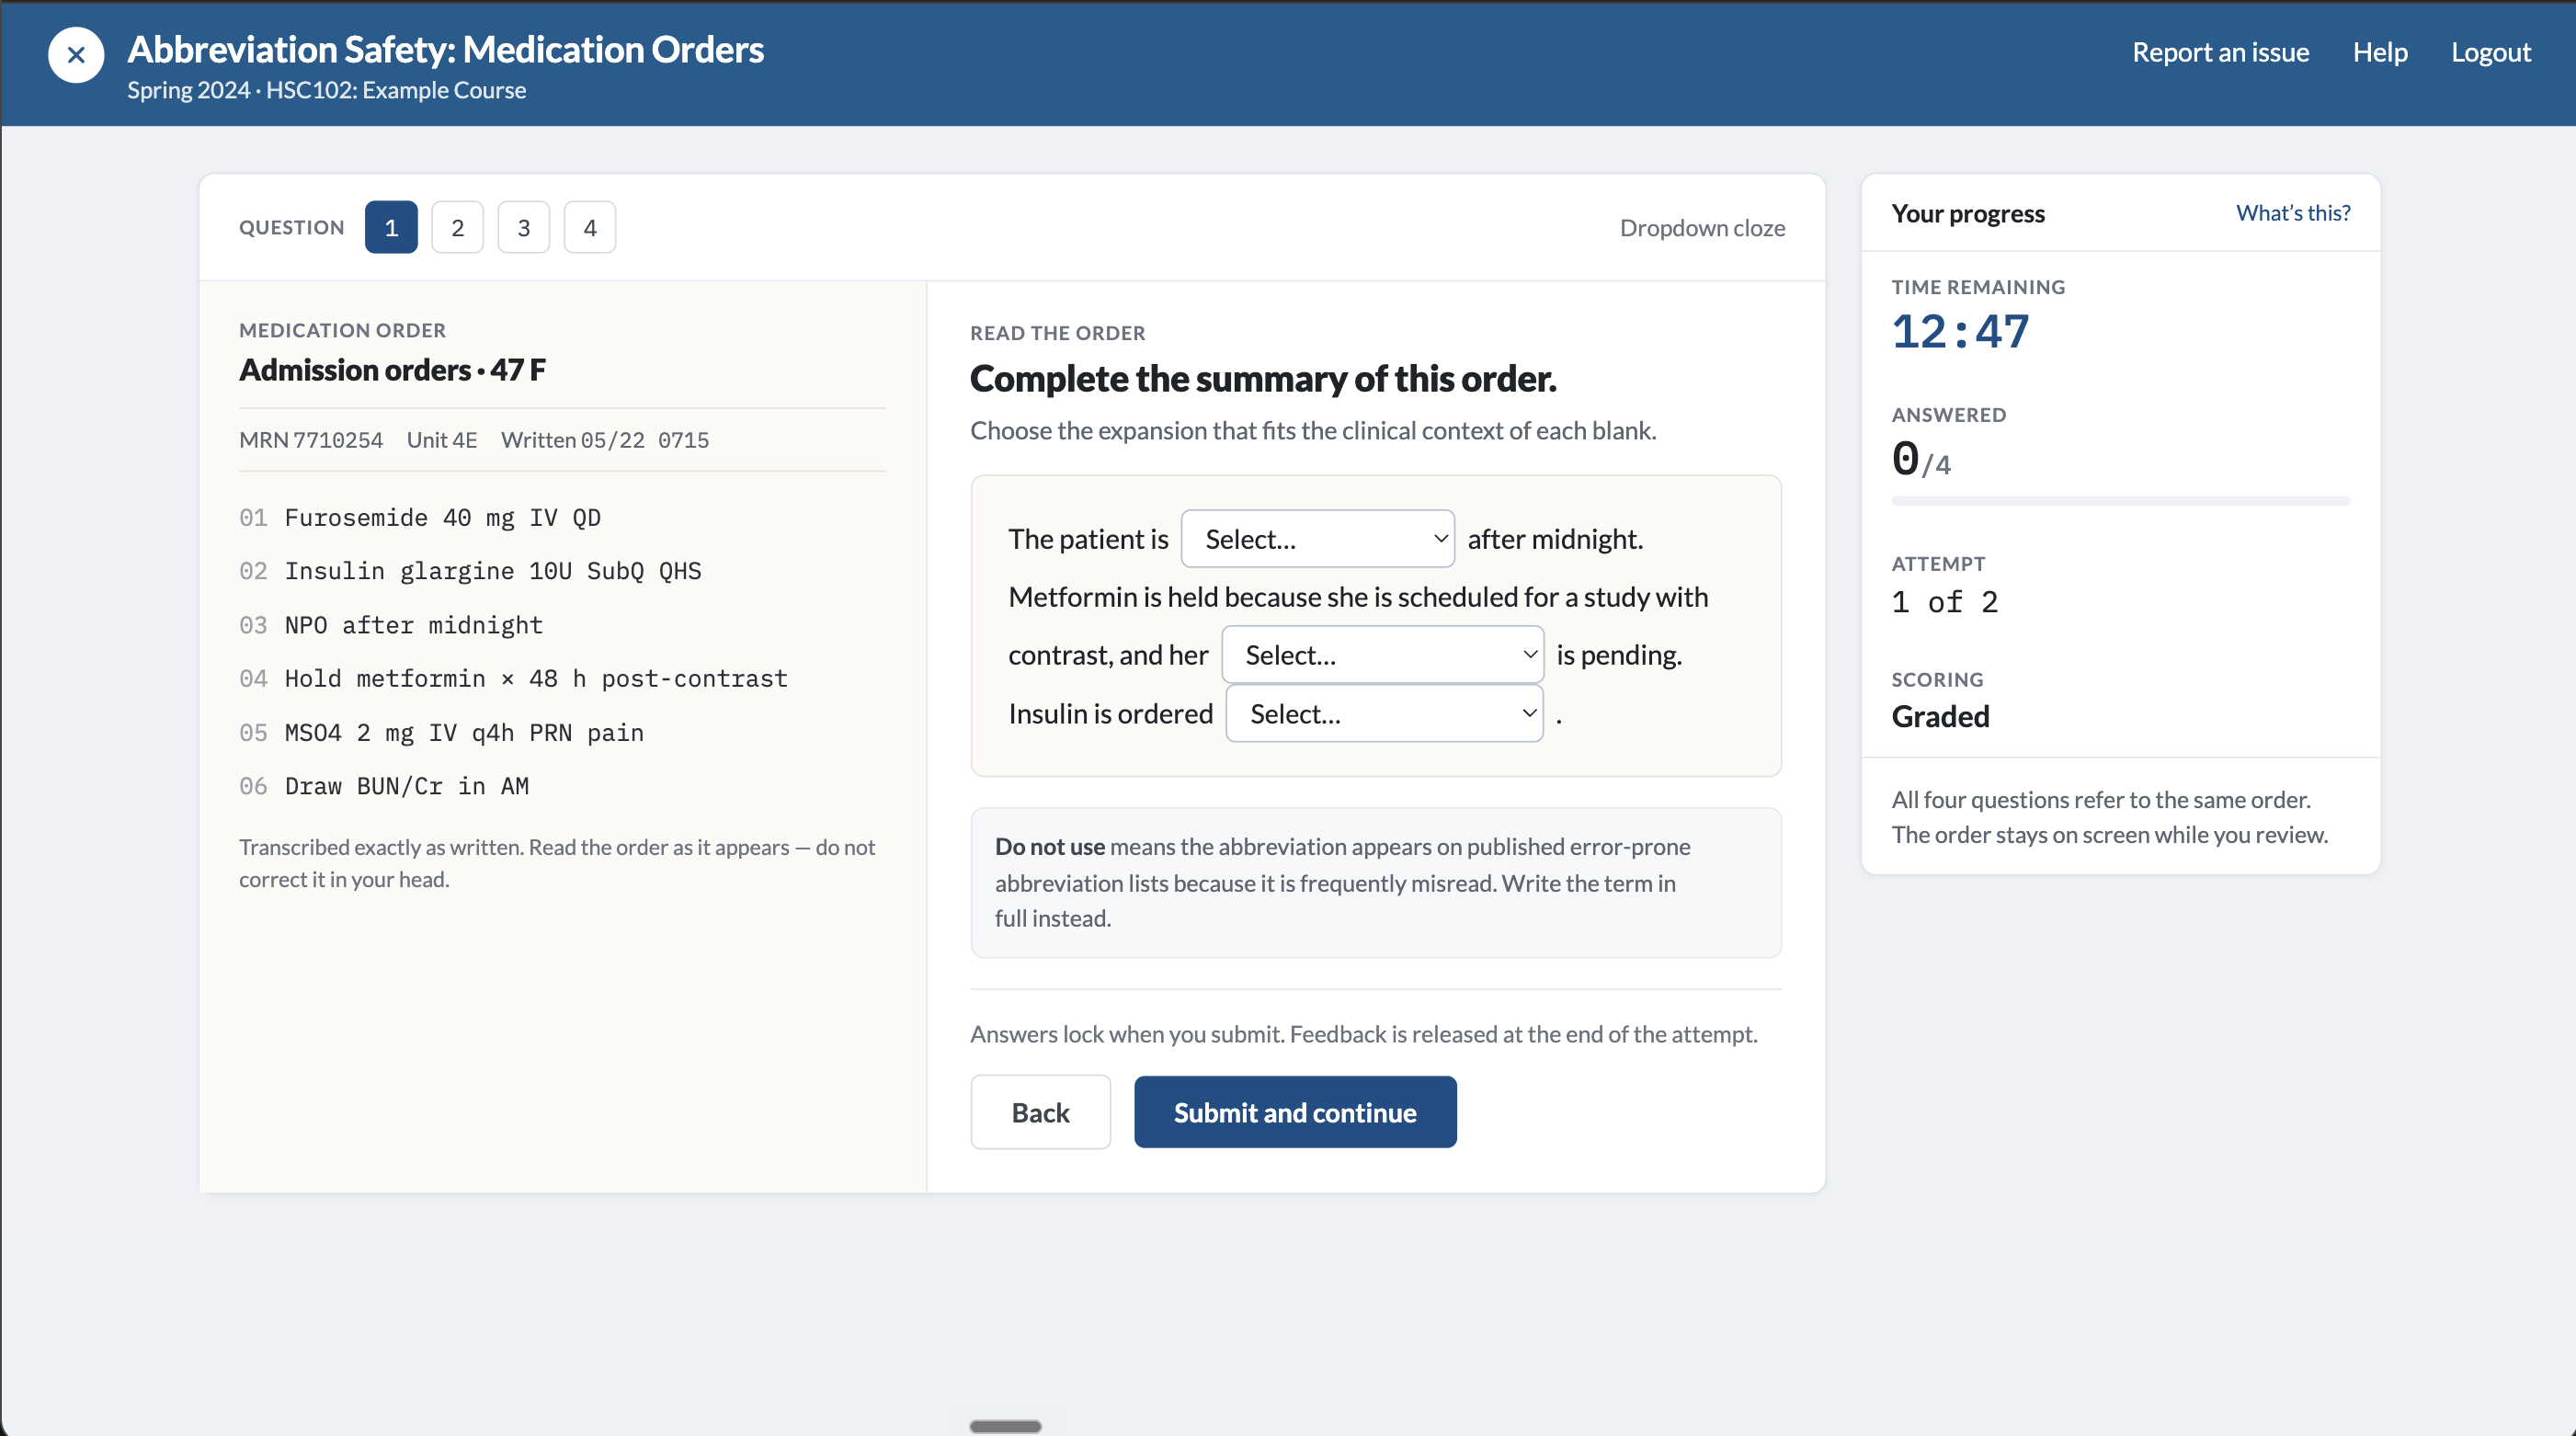Image resolution: width=2576 pixels, height=1436 pixels.
Task: Open the What's this? link
Action: point(2293,213)
